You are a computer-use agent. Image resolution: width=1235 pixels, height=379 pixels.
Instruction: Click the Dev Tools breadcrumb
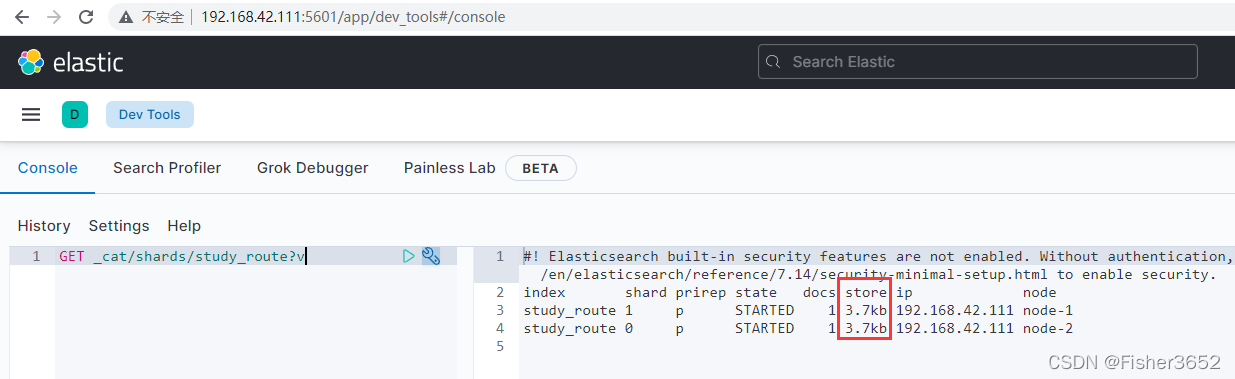click(x=150, y=115)
